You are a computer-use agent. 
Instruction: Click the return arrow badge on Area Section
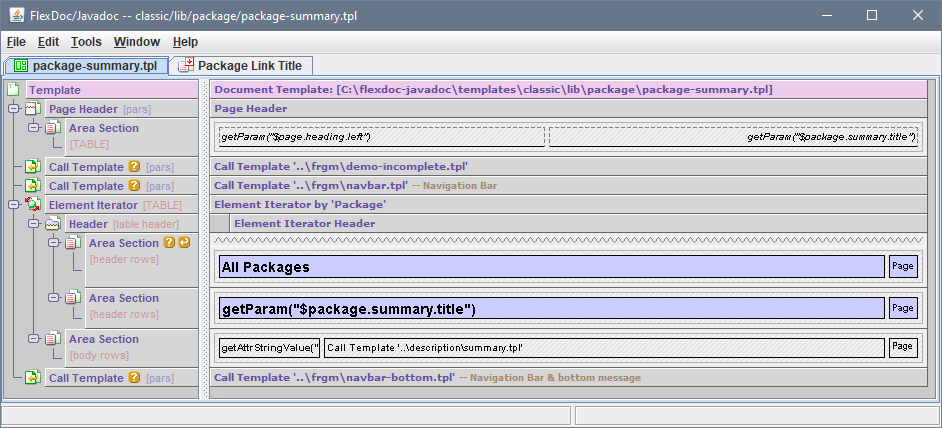point(184,243)
